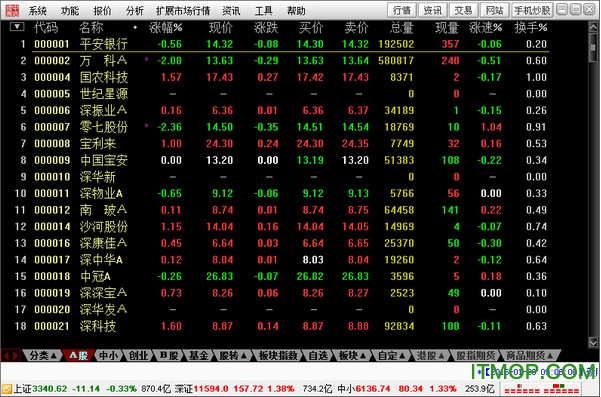Open the 系统 menu
The height and width of the screenshot is (397, 601).
pyautogui.click(x=37, y=11)
